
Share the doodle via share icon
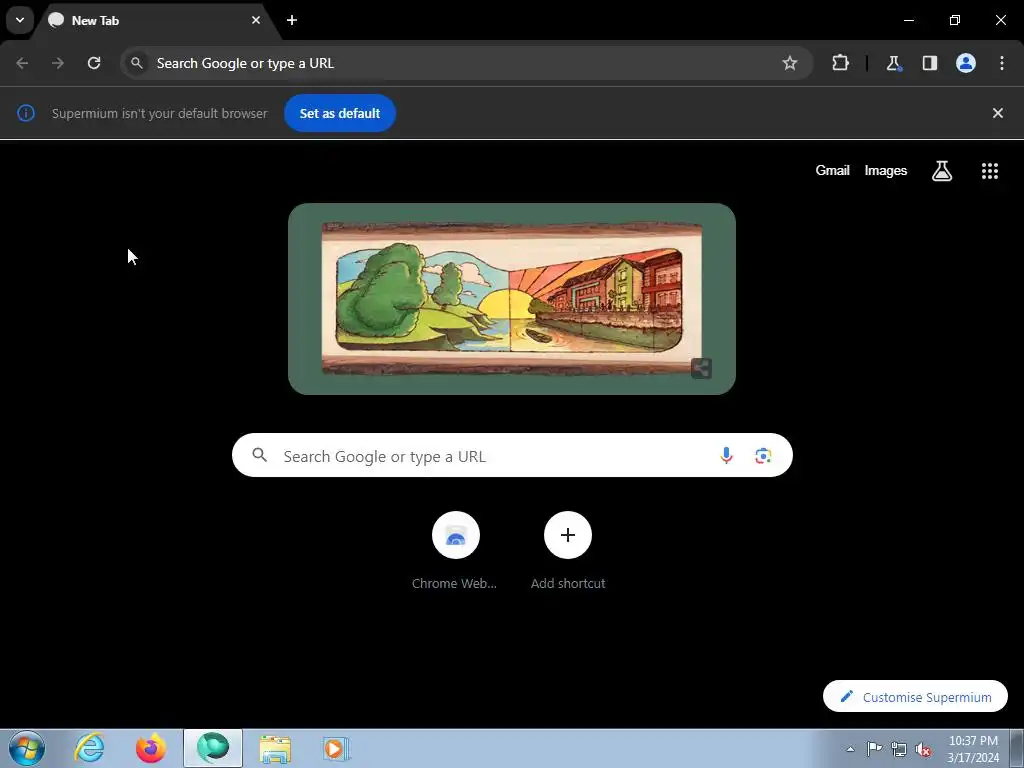[x=701, y=368]
